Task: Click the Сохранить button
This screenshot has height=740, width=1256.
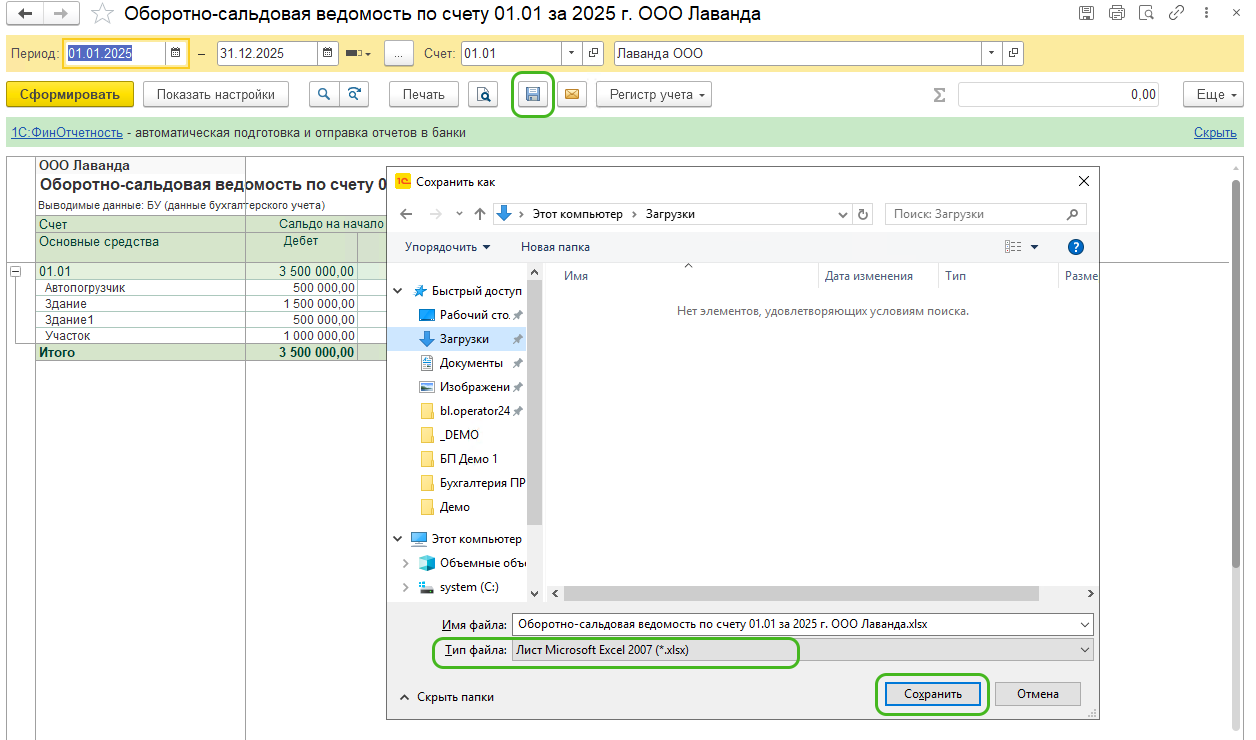Action: click(x=932, y=694)
